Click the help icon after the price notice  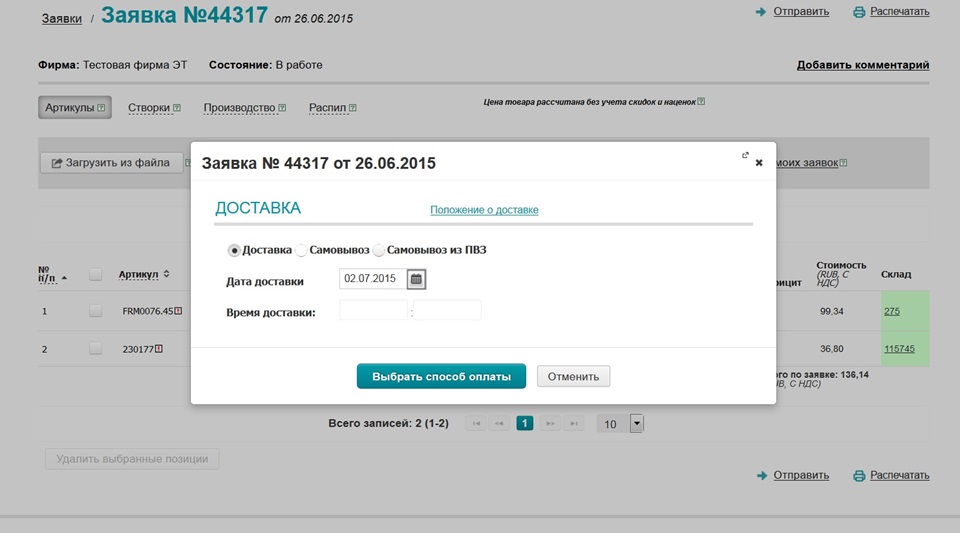coord(701,101)
